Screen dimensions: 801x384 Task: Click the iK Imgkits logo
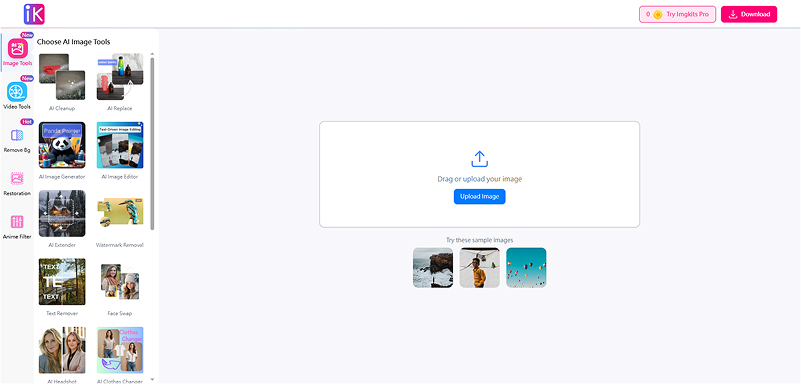(x=34, y=14)
